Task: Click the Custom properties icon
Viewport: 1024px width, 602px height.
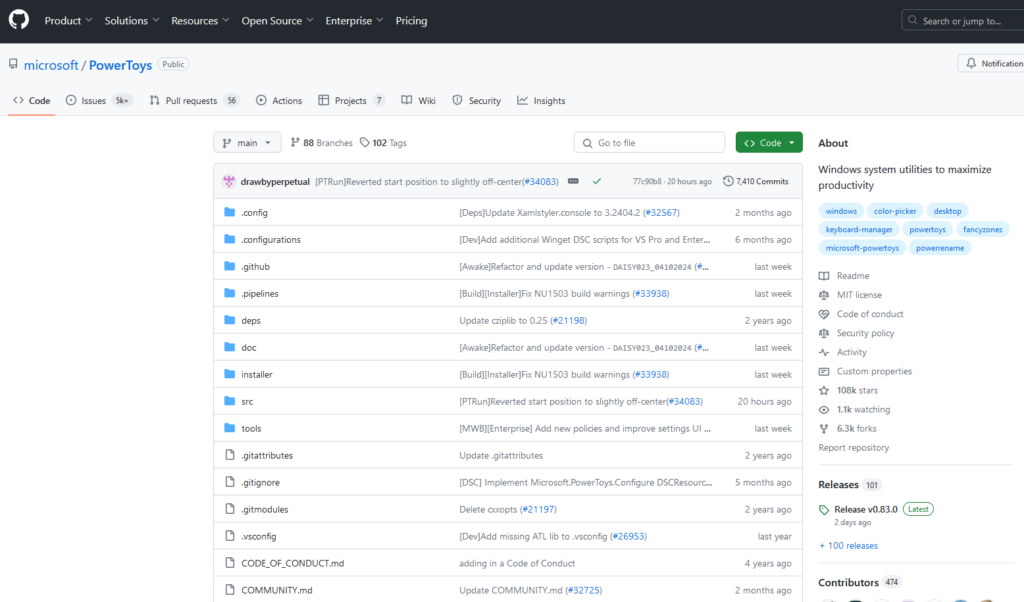Action: (x=824, y=371)
